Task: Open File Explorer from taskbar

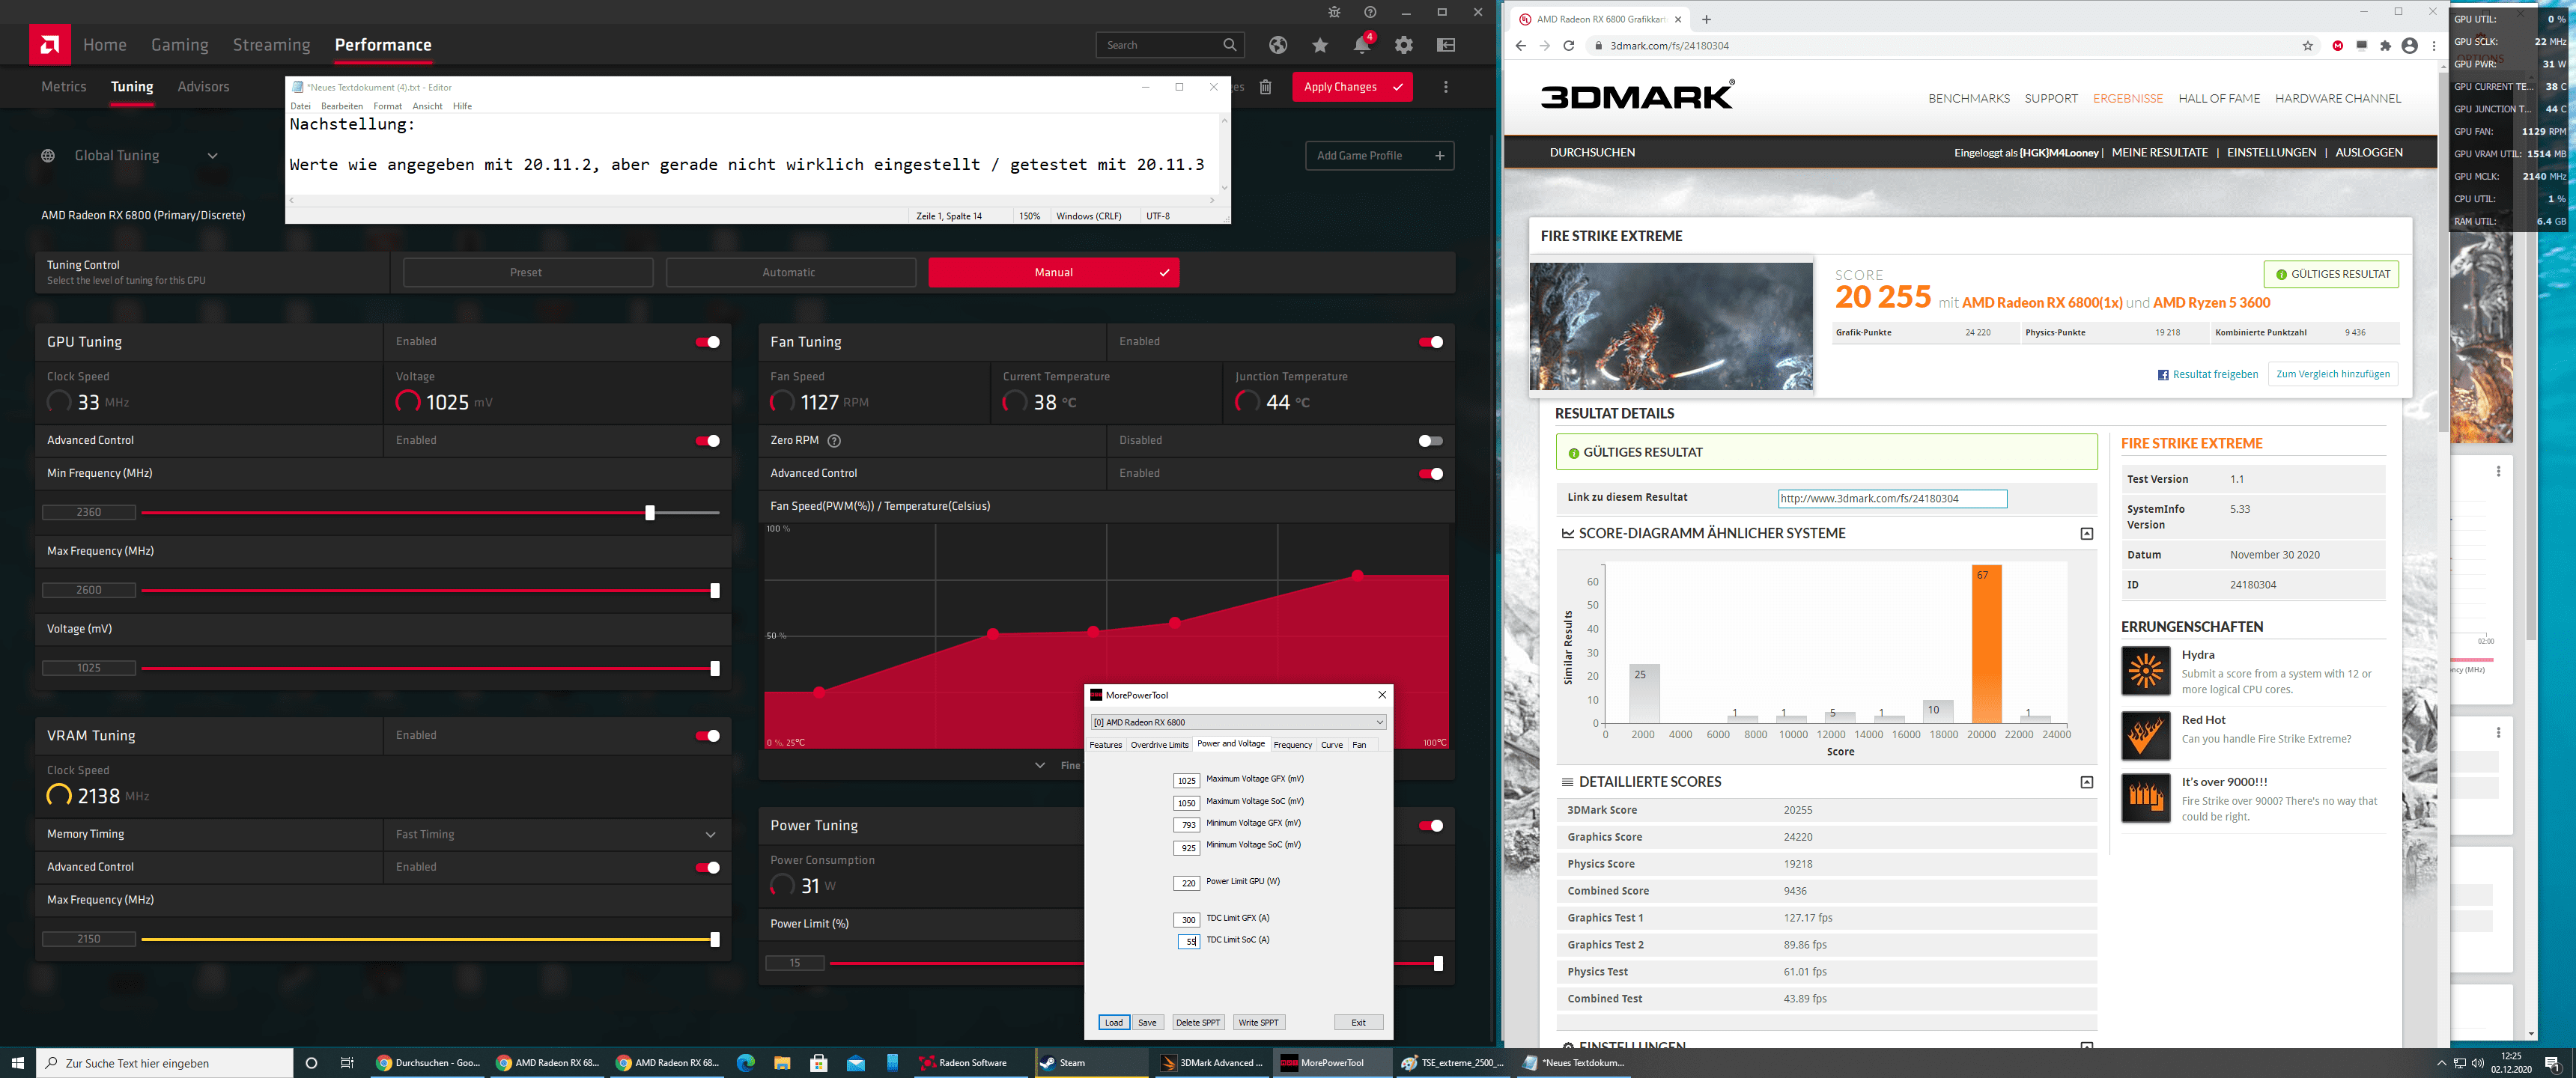Action: click(x=782, y=1062)
